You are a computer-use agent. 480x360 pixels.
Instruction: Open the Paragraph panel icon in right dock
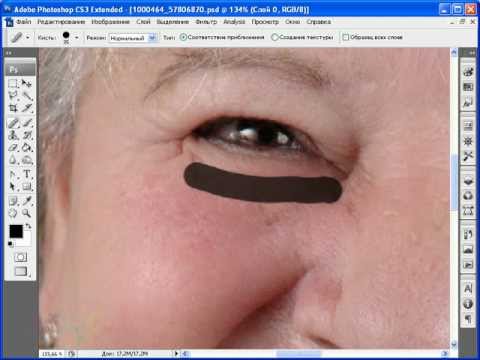tap(468, 319)
